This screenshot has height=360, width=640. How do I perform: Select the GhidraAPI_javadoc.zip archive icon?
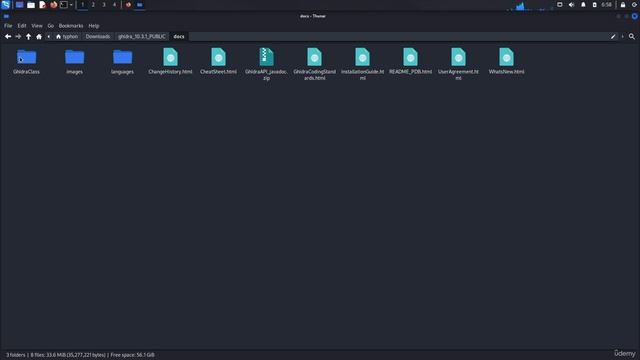click(266, 57)
